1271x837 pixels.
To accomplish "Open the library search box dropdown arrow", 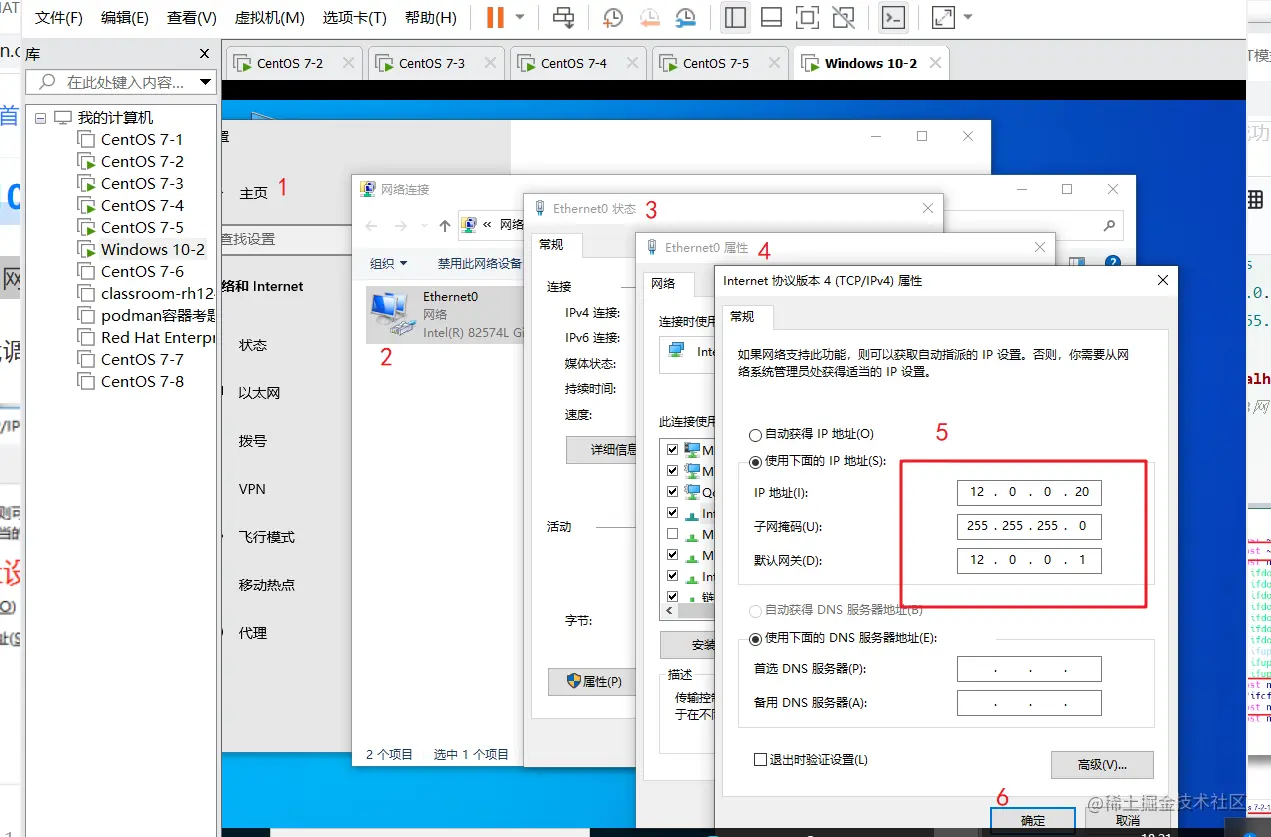I will [205, 82].
